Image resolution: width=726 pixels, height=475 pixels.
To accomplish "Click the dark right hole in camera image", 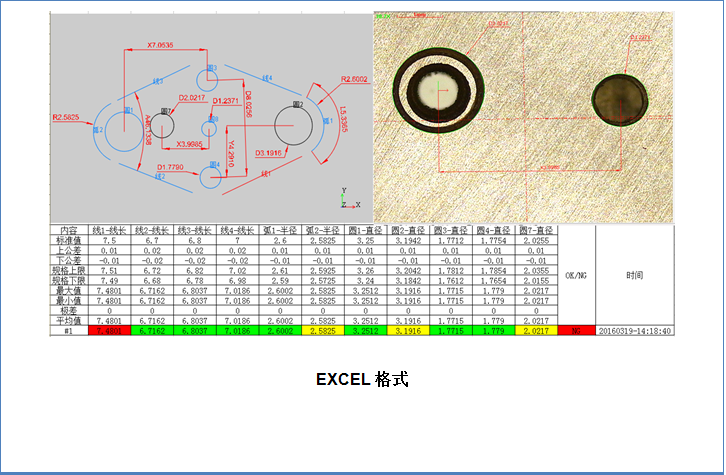I will [x=620, y=101].
